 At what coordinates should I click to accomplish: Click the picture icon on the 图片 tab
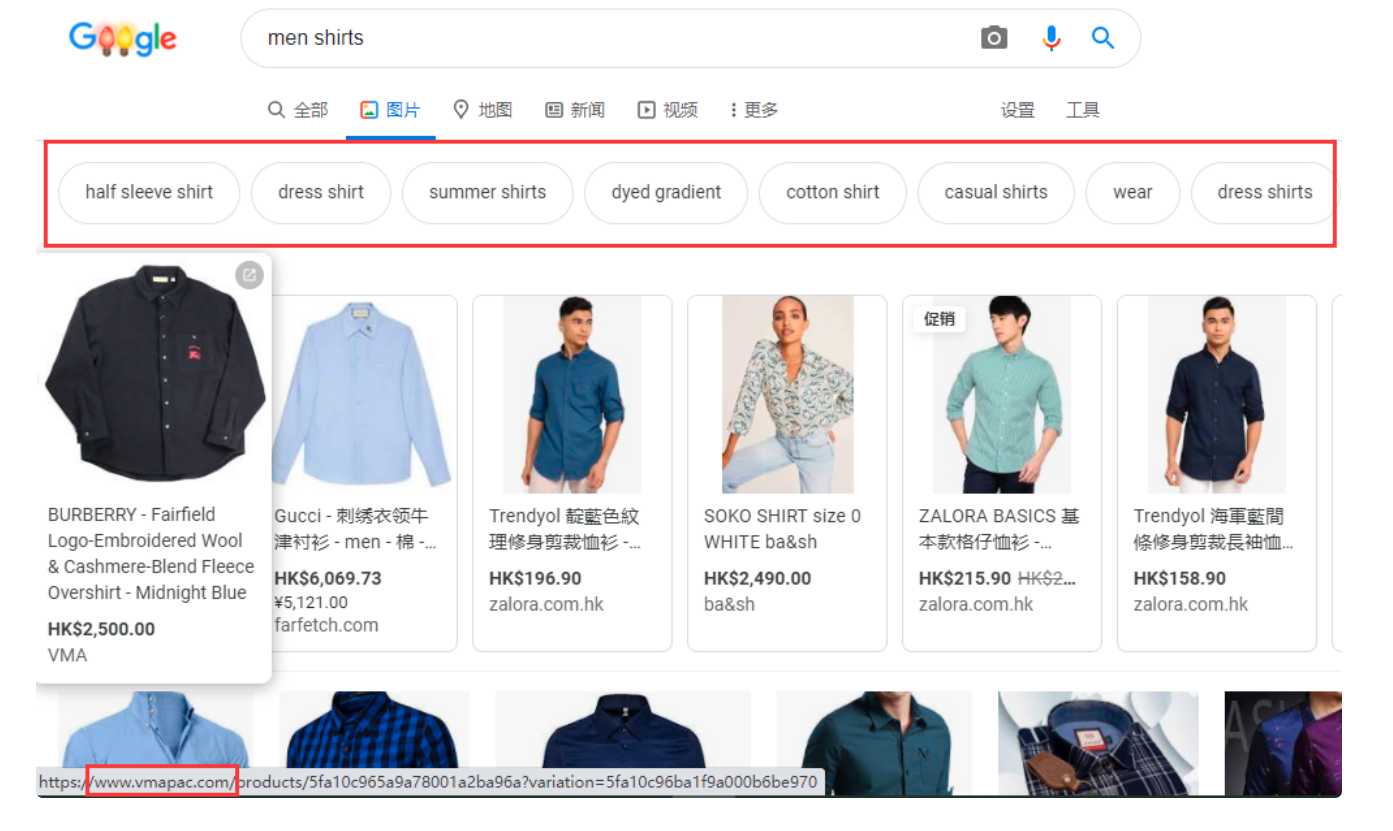click(x=369, y=109)
